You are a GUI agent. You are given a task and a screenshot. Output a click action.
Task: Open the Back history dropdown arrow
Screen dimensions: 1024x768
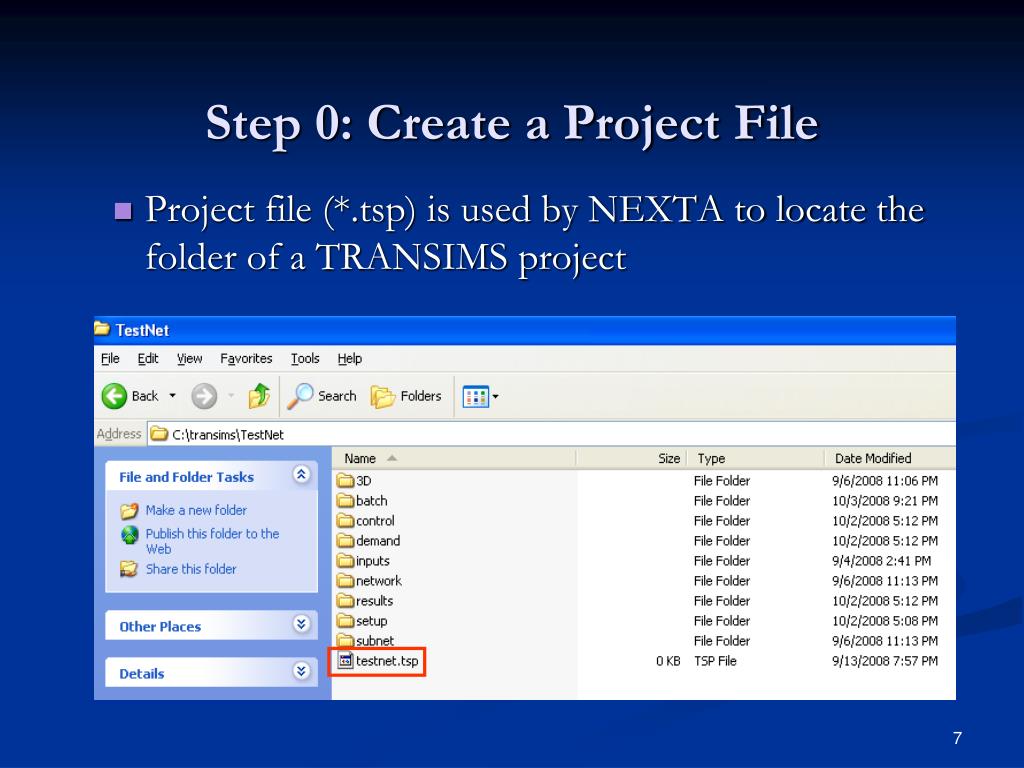172,396
